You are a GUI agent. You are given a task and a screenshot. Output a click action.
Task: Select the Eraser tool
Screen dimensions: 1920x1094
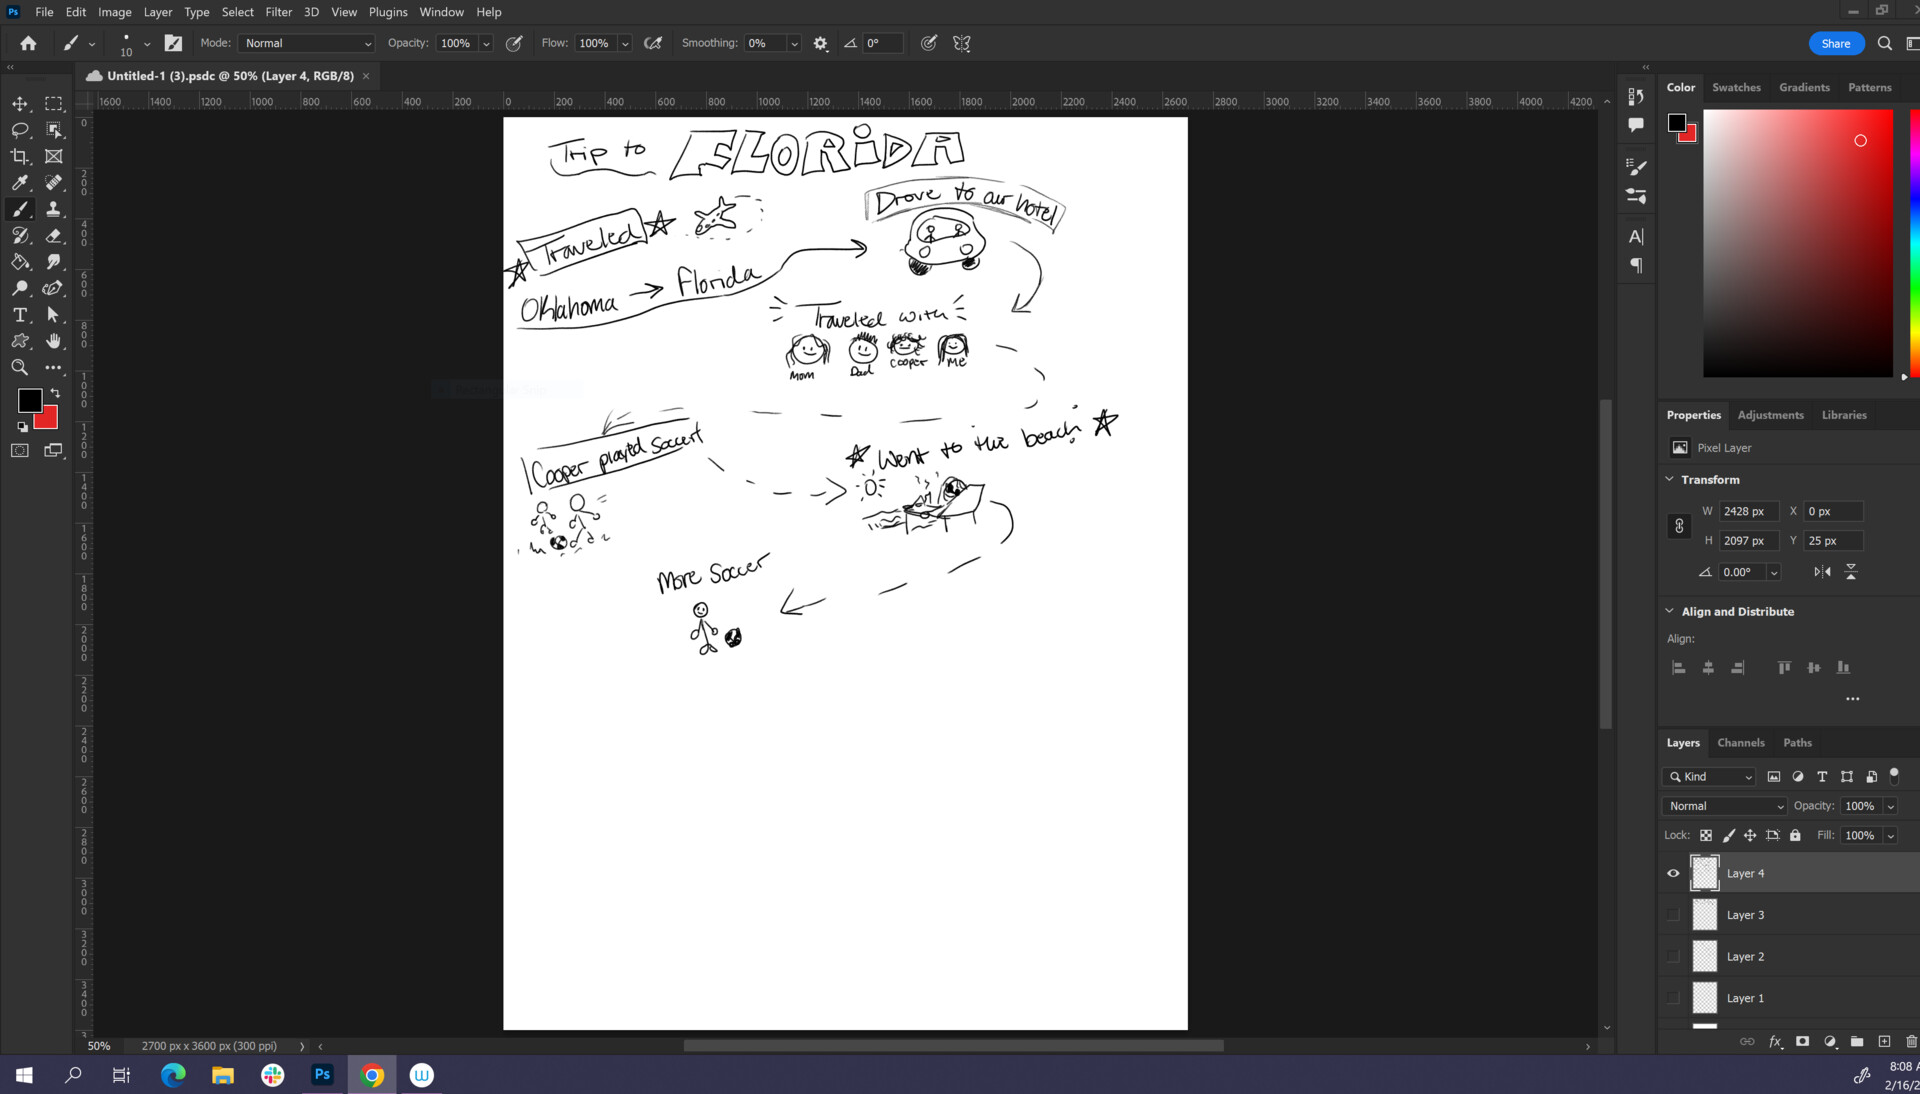click(54, 236)
